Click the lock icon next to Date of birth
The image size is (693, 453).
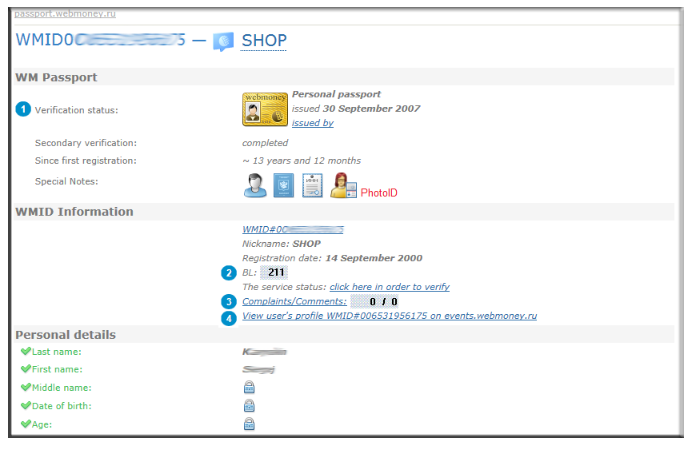tap(249, 406)
